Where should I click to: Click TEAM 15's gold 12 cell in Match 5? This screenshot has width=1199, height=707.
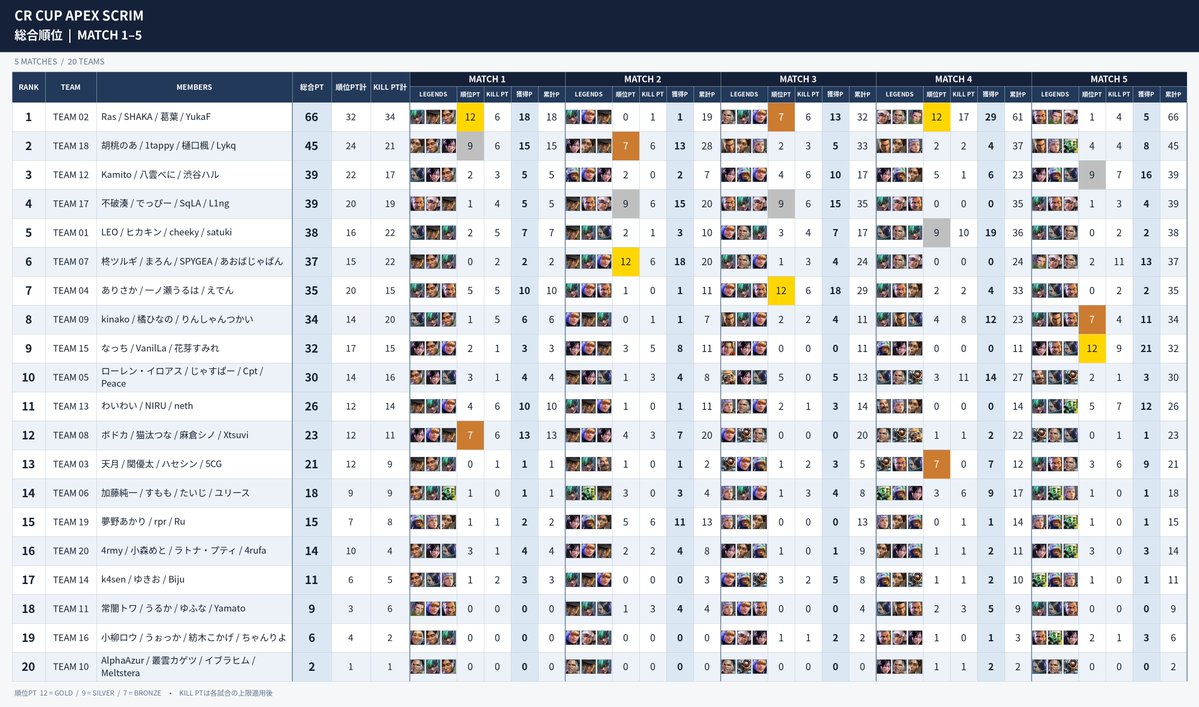pos(1092,349)
